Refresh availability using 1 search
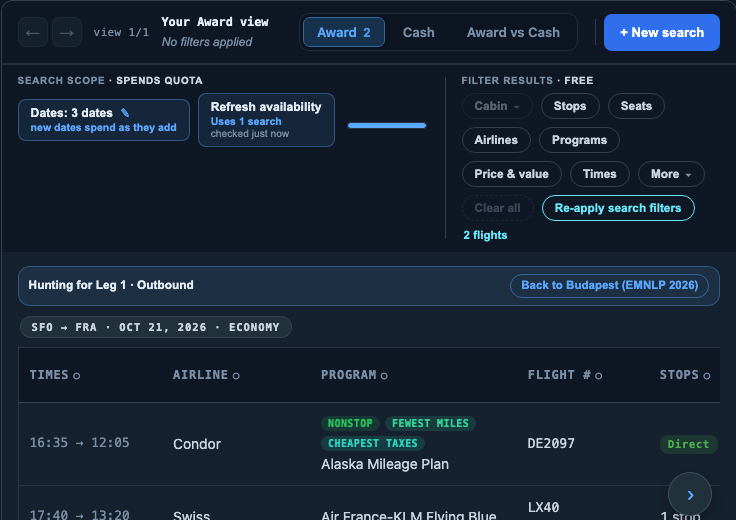Image resolution: width=736 pixels, height=520 pixels. coord(266,120)
